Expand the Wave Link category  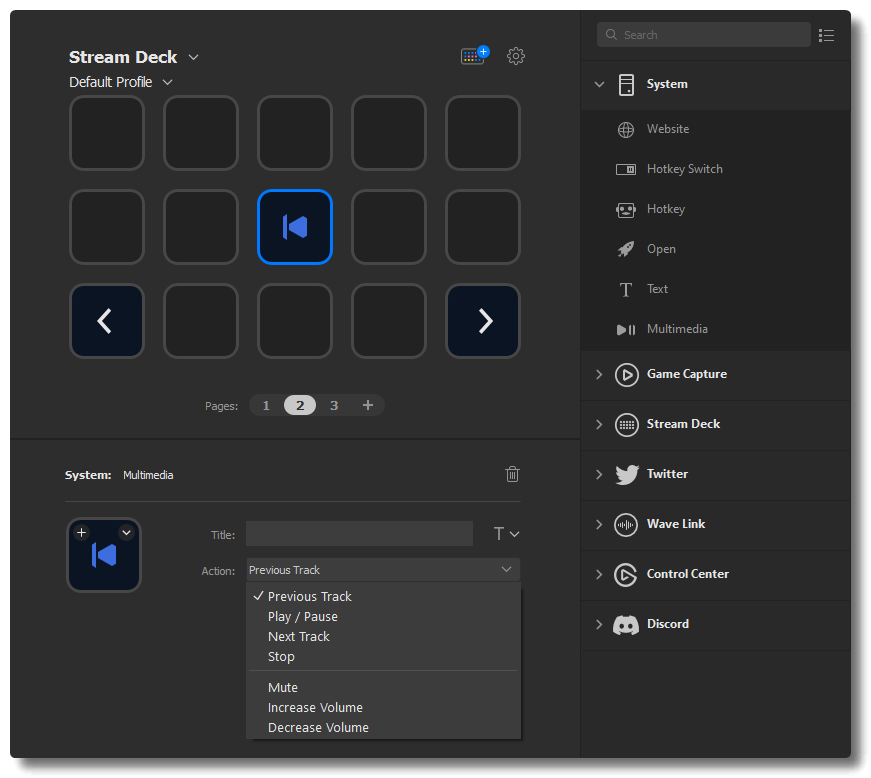tap(599, 524)
